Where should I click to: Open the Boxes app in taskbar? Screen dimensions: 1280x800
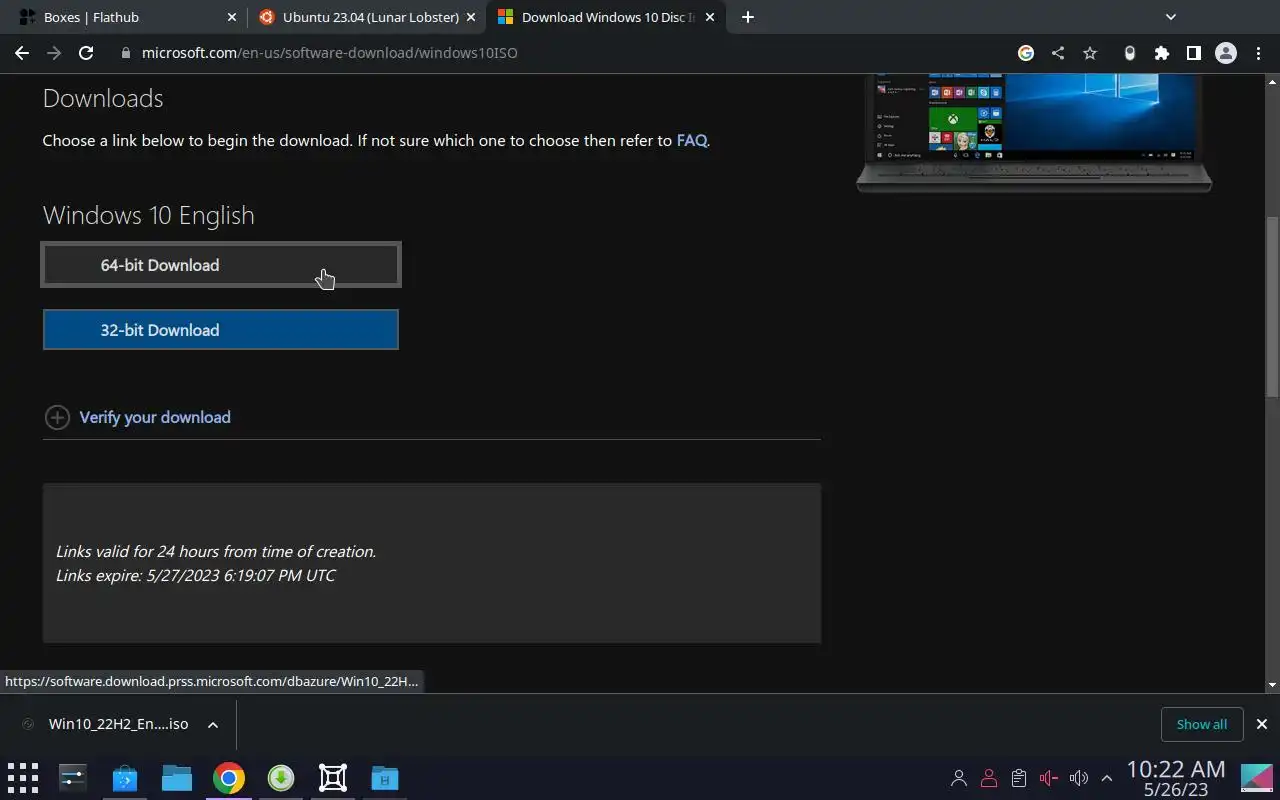pyautogui.click(x=333, y=778)
